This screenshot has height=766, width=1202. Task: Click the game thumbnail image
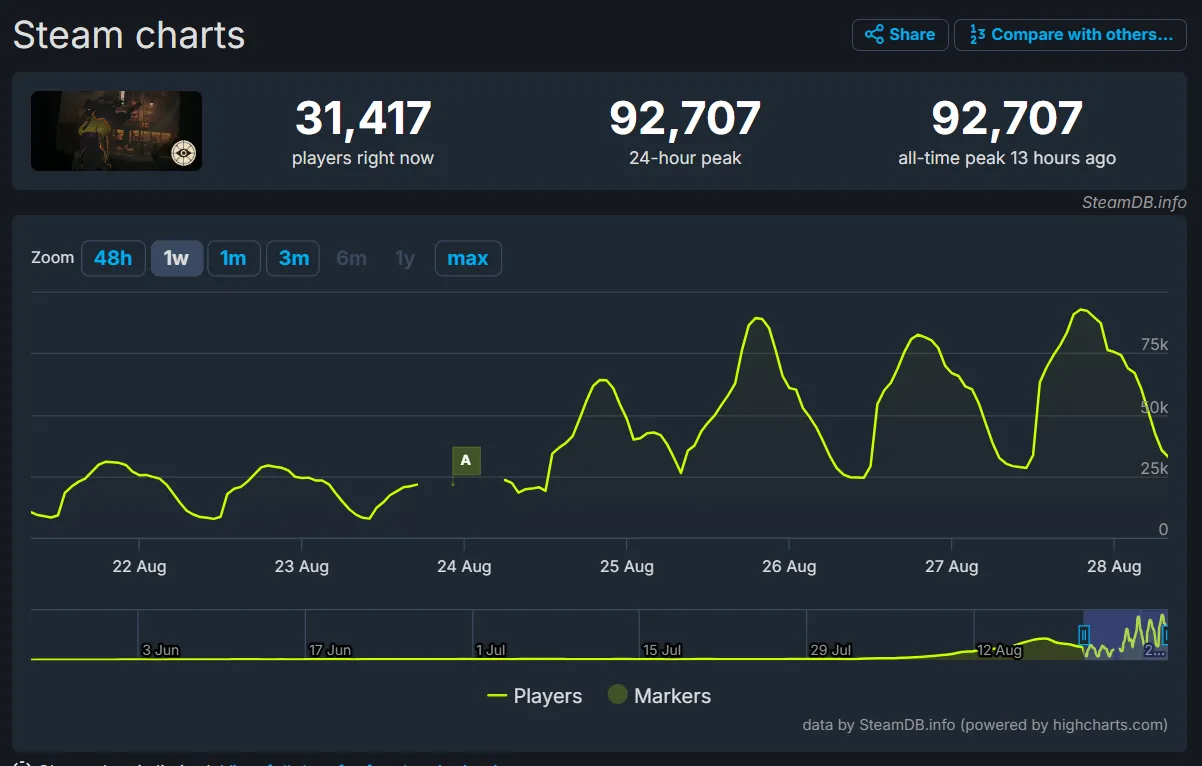tap(116, 131)
